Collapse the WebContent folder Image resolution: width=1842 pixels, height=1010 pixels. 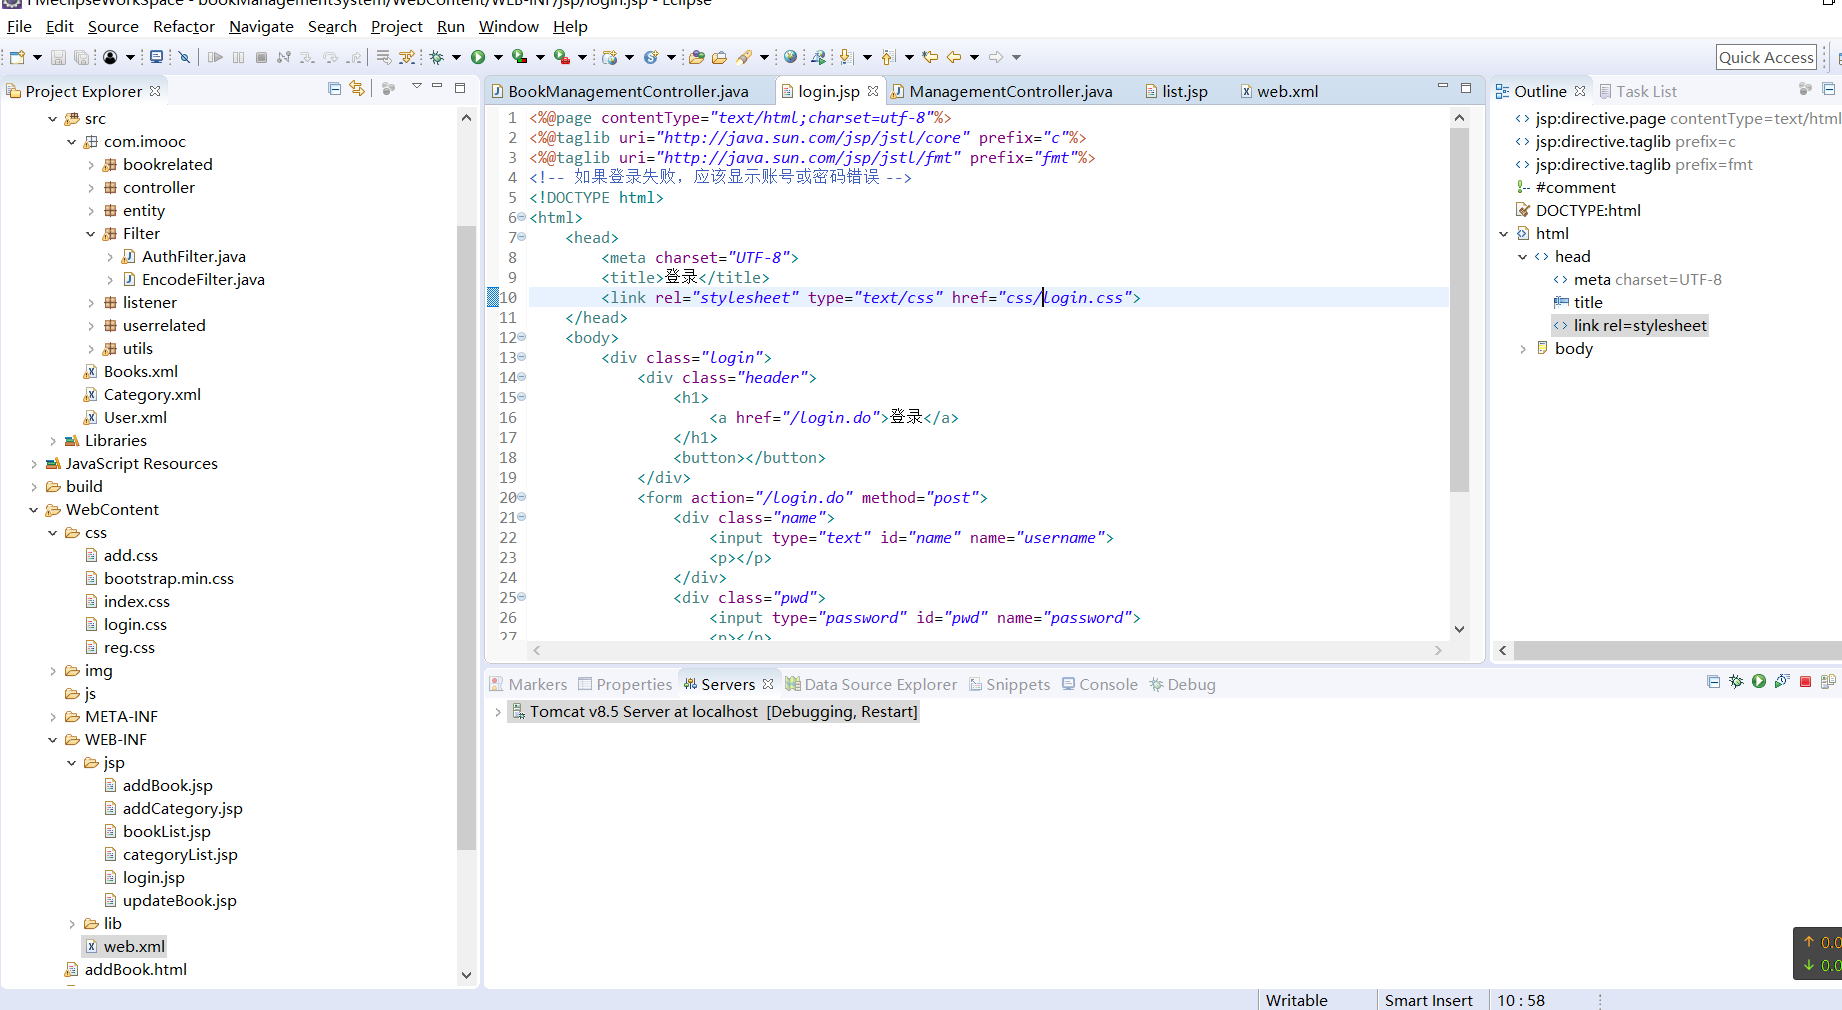tap(34, 510)
